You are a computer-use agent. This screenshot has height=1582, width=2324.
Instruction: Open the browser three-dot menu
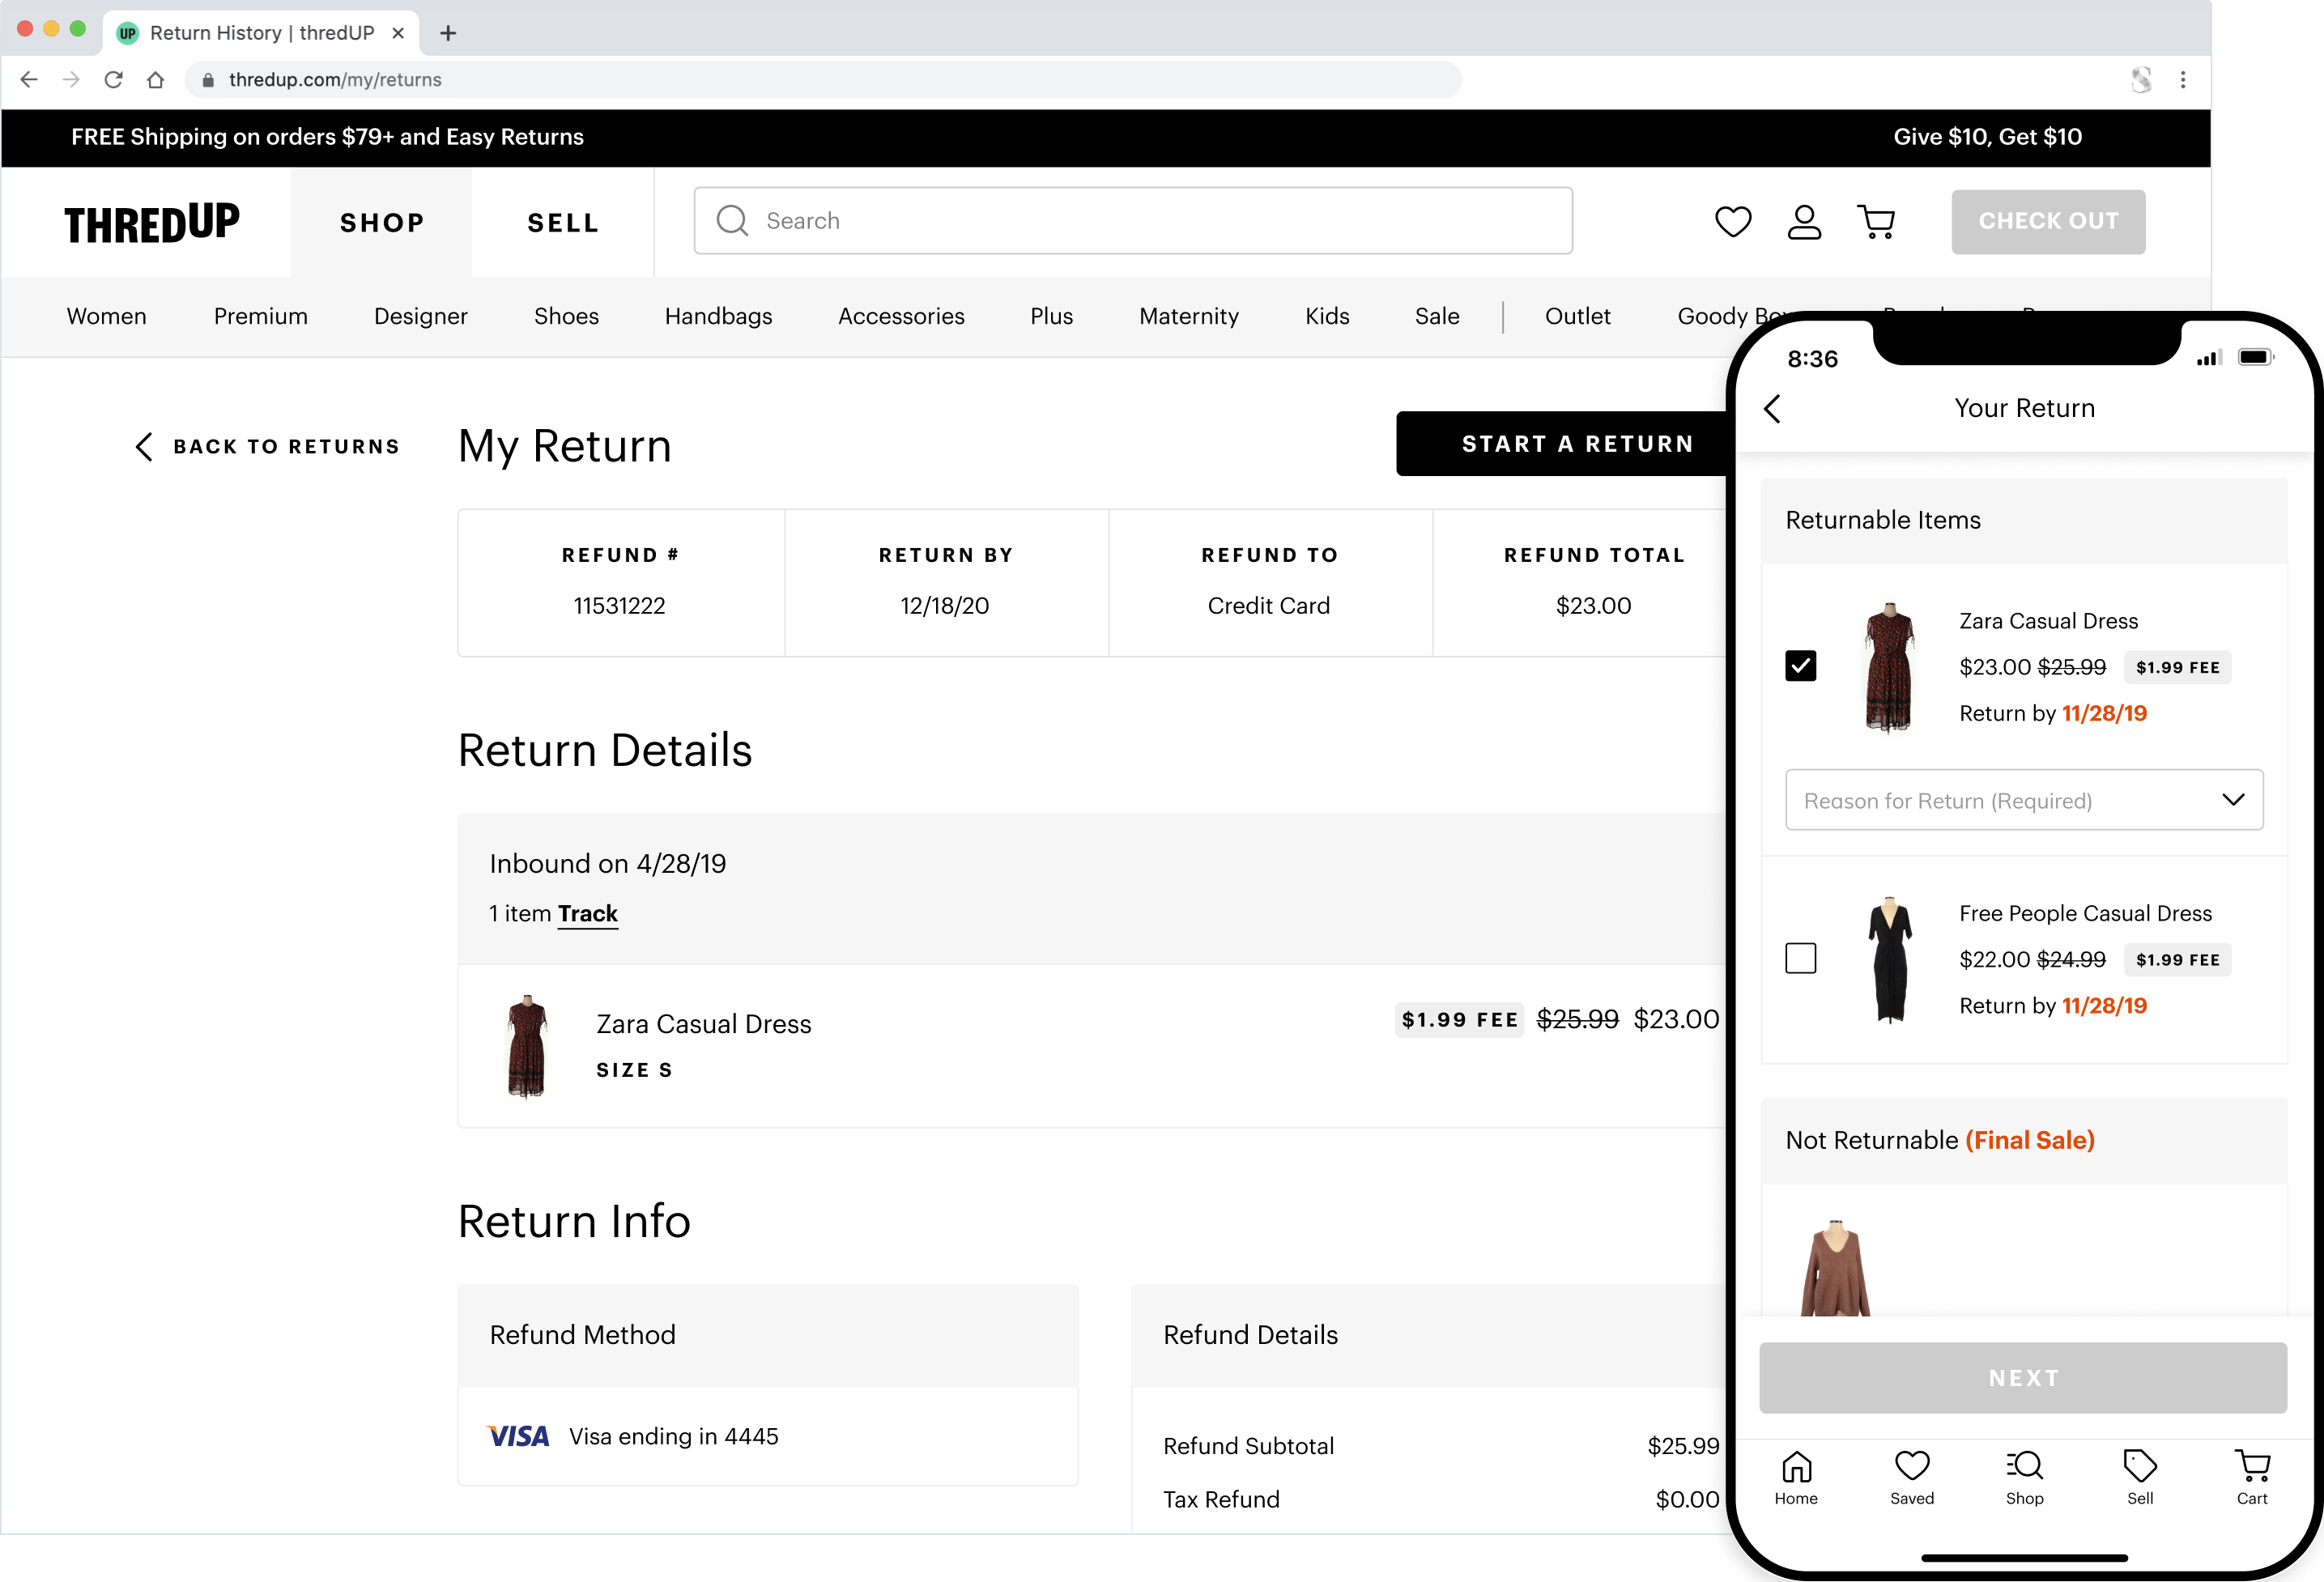point(2182,80)
